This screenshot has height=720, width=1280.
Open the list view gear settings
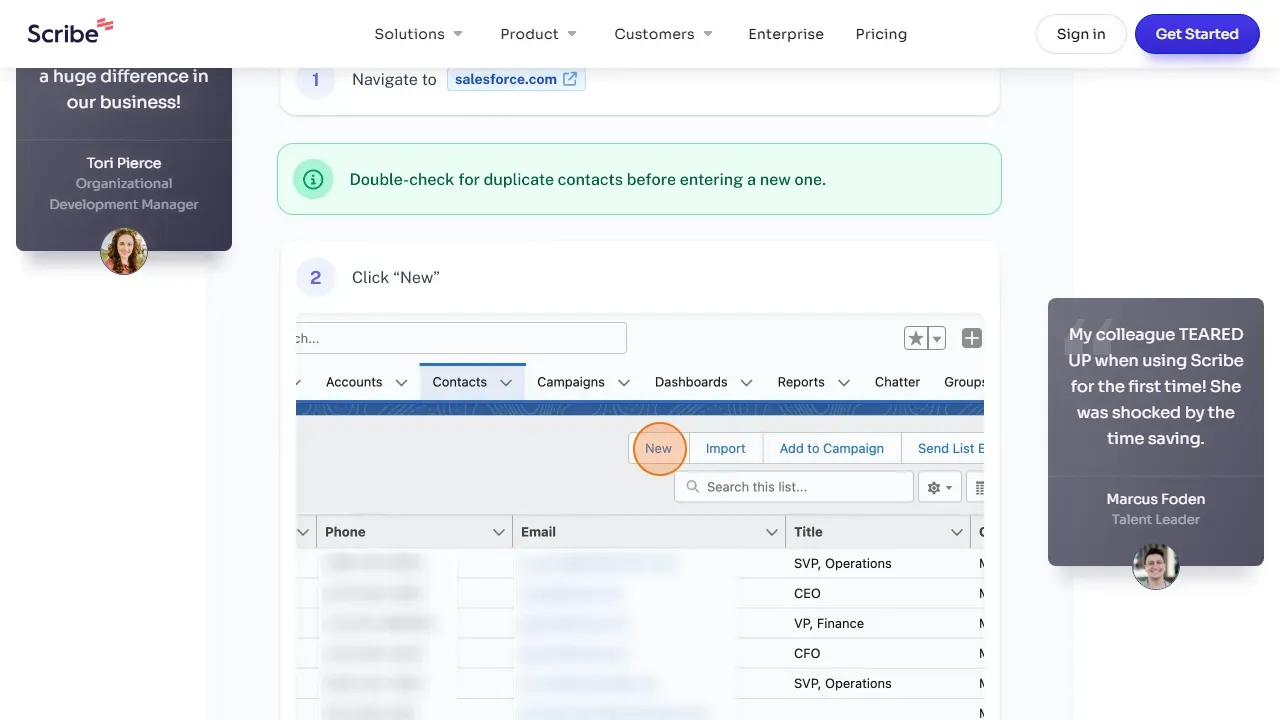click(940, 487)
